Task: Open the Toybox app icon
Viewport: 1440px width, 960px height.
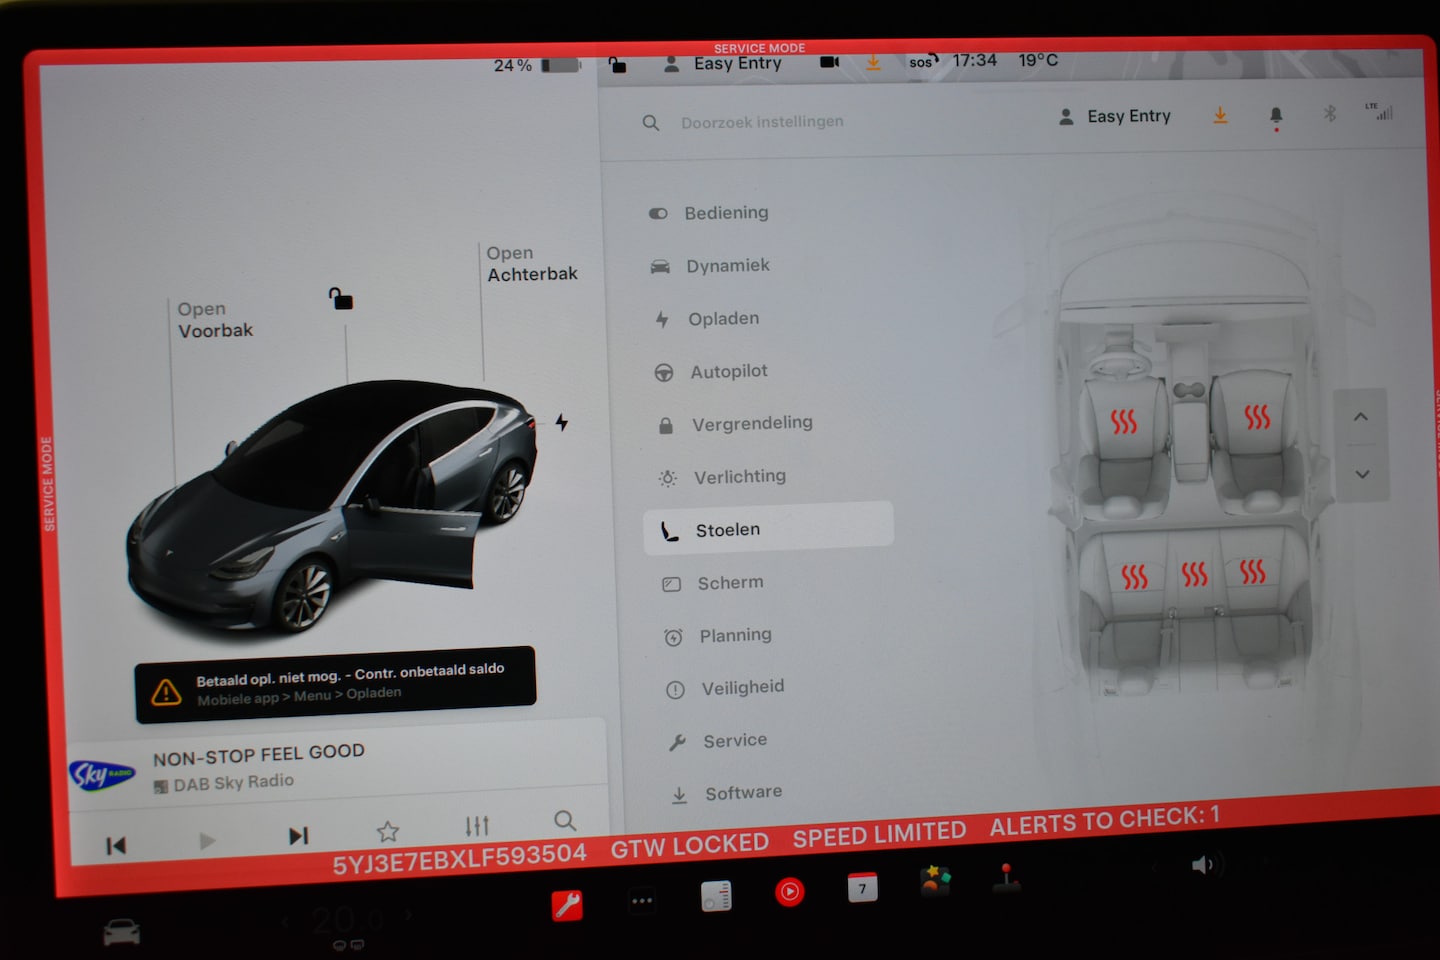Action: pyautogui.click(x=935, y=881)
